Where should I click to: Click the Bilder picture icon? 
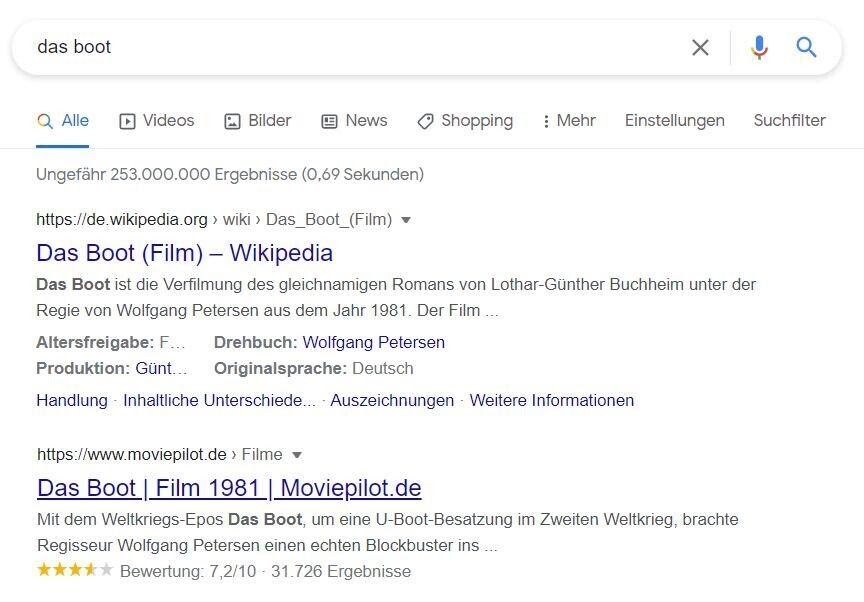coord(232,121)
